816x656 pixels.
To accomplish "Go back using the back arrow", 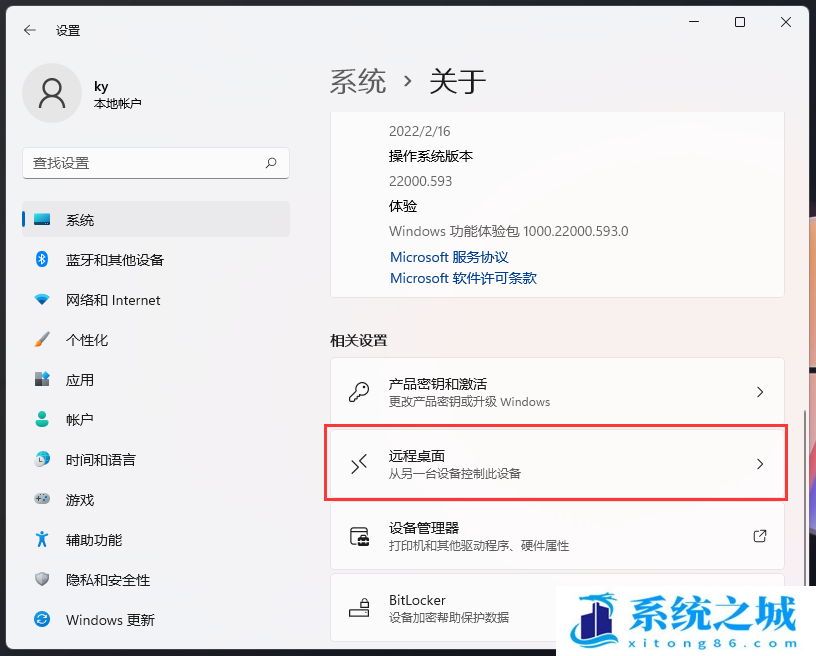I will (30, 30).
